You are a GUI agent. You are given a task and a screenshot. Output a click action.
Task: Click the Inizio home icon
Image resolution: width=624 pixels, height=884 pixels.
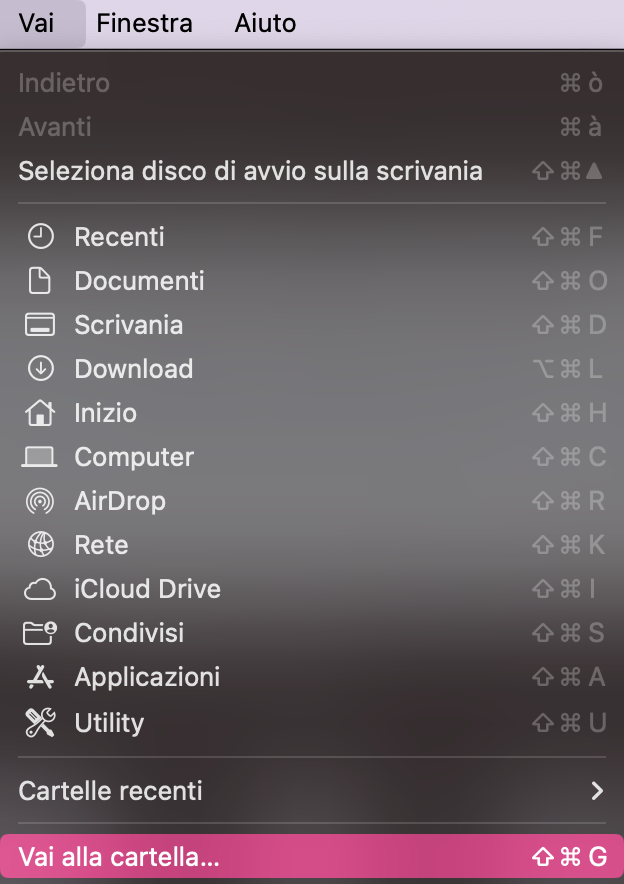pyautogui.click(x=40, y=413)
